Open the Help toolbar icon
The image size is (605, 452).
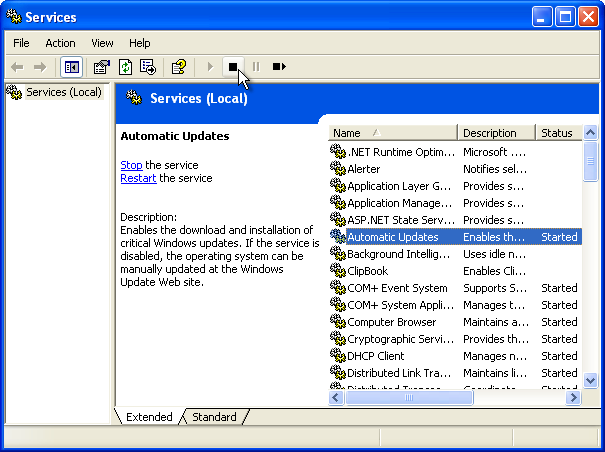coord(179,67)
